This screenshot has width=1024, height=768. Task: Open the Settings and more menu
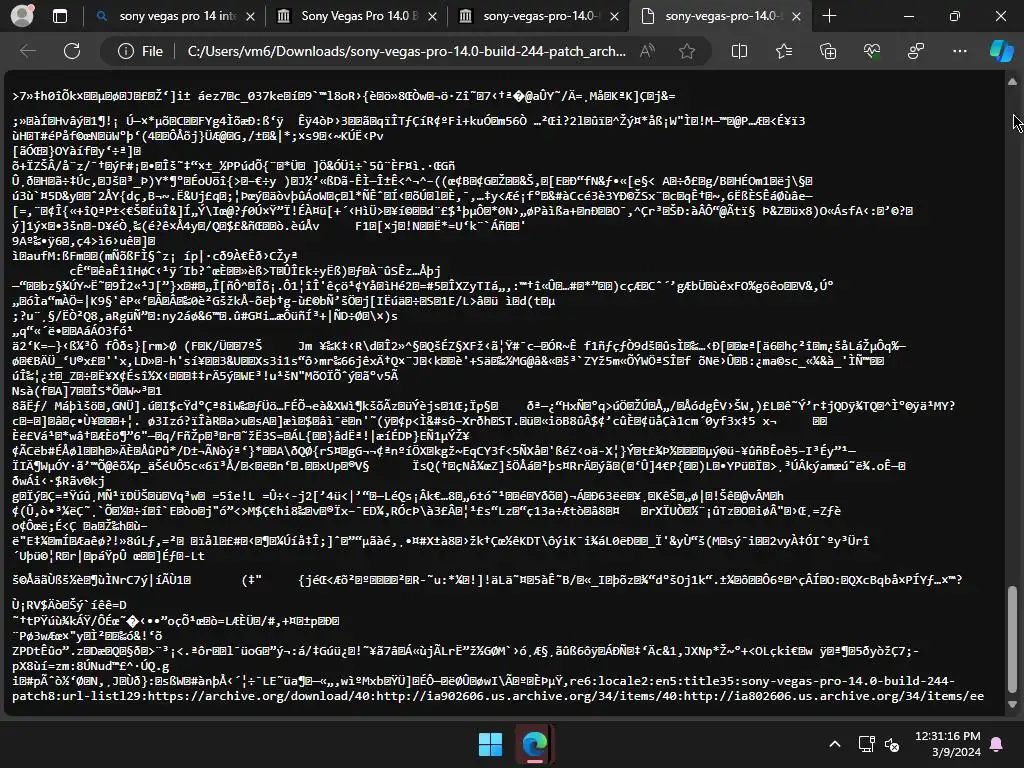(x=959, y=51)
